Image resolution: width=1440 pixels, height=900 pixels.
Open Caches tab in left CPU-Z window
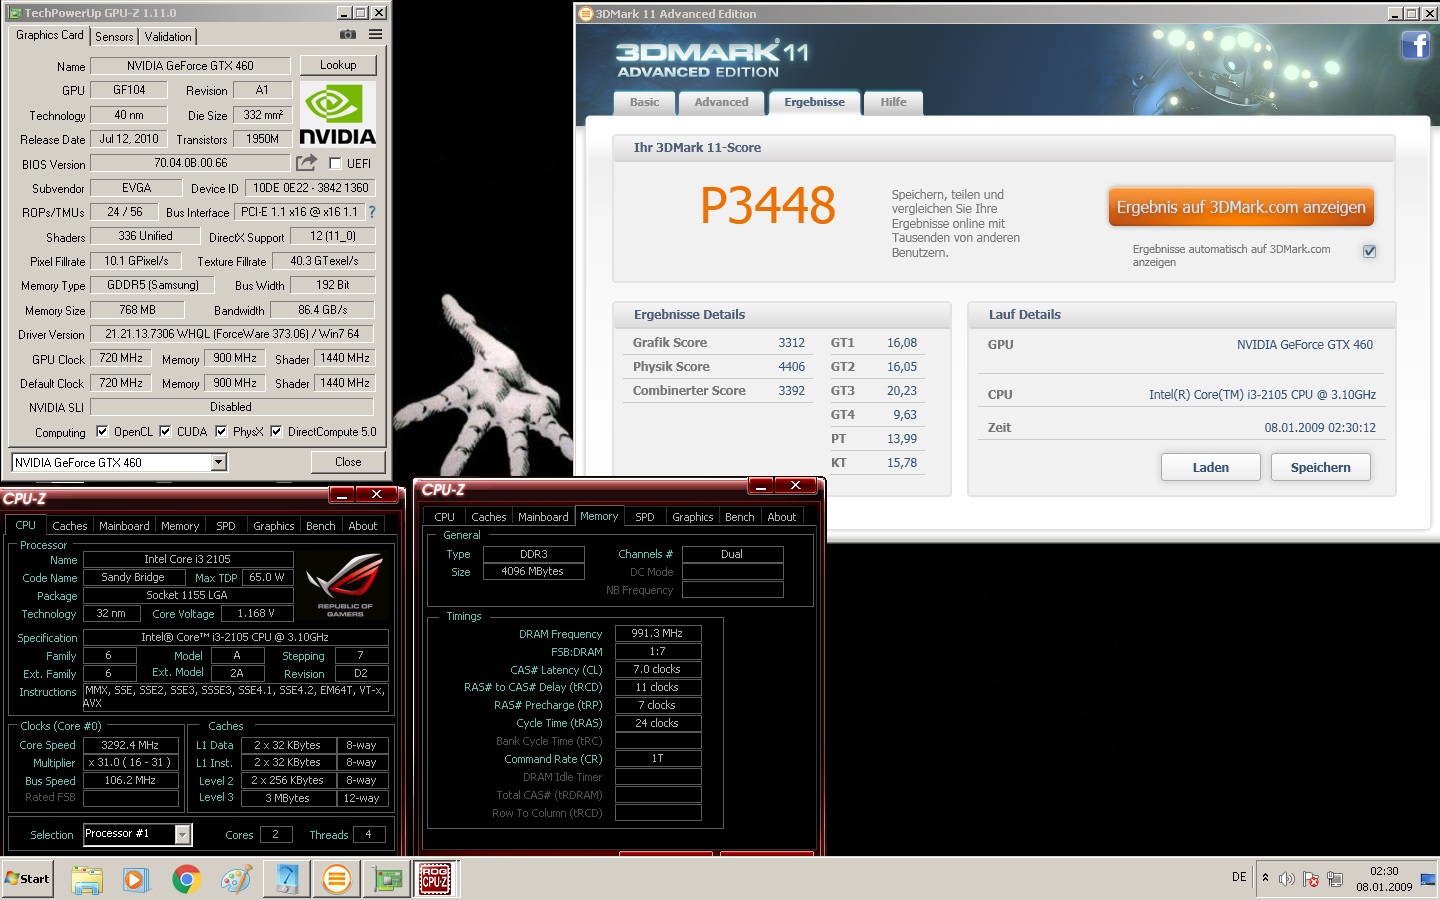click(x=70, y=526)
